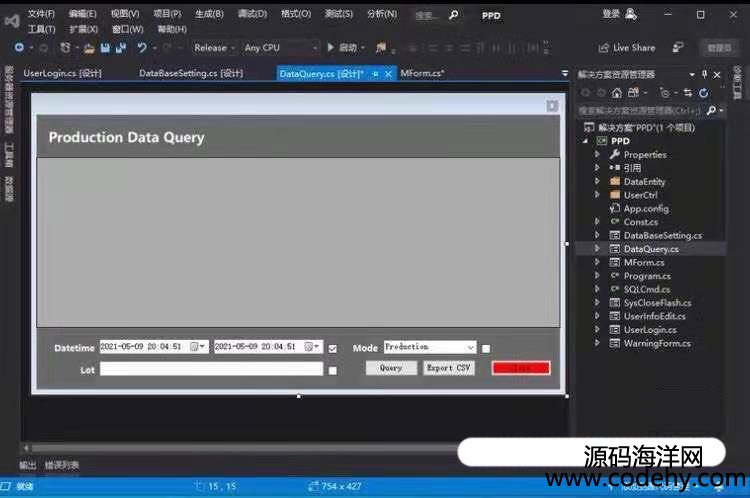Click the account sign-in person icon
Image resolution: width=750 pixels, height=498 pixels.
pyautogui.click(x=631, y=14)
